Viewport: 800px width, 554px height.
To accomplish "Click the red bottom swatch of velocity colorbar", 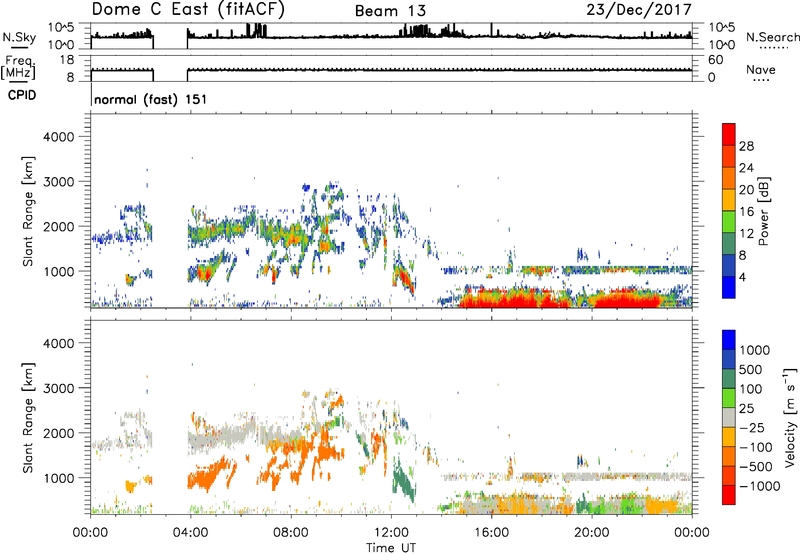I will pyautogui.click(x=729, y=495).
